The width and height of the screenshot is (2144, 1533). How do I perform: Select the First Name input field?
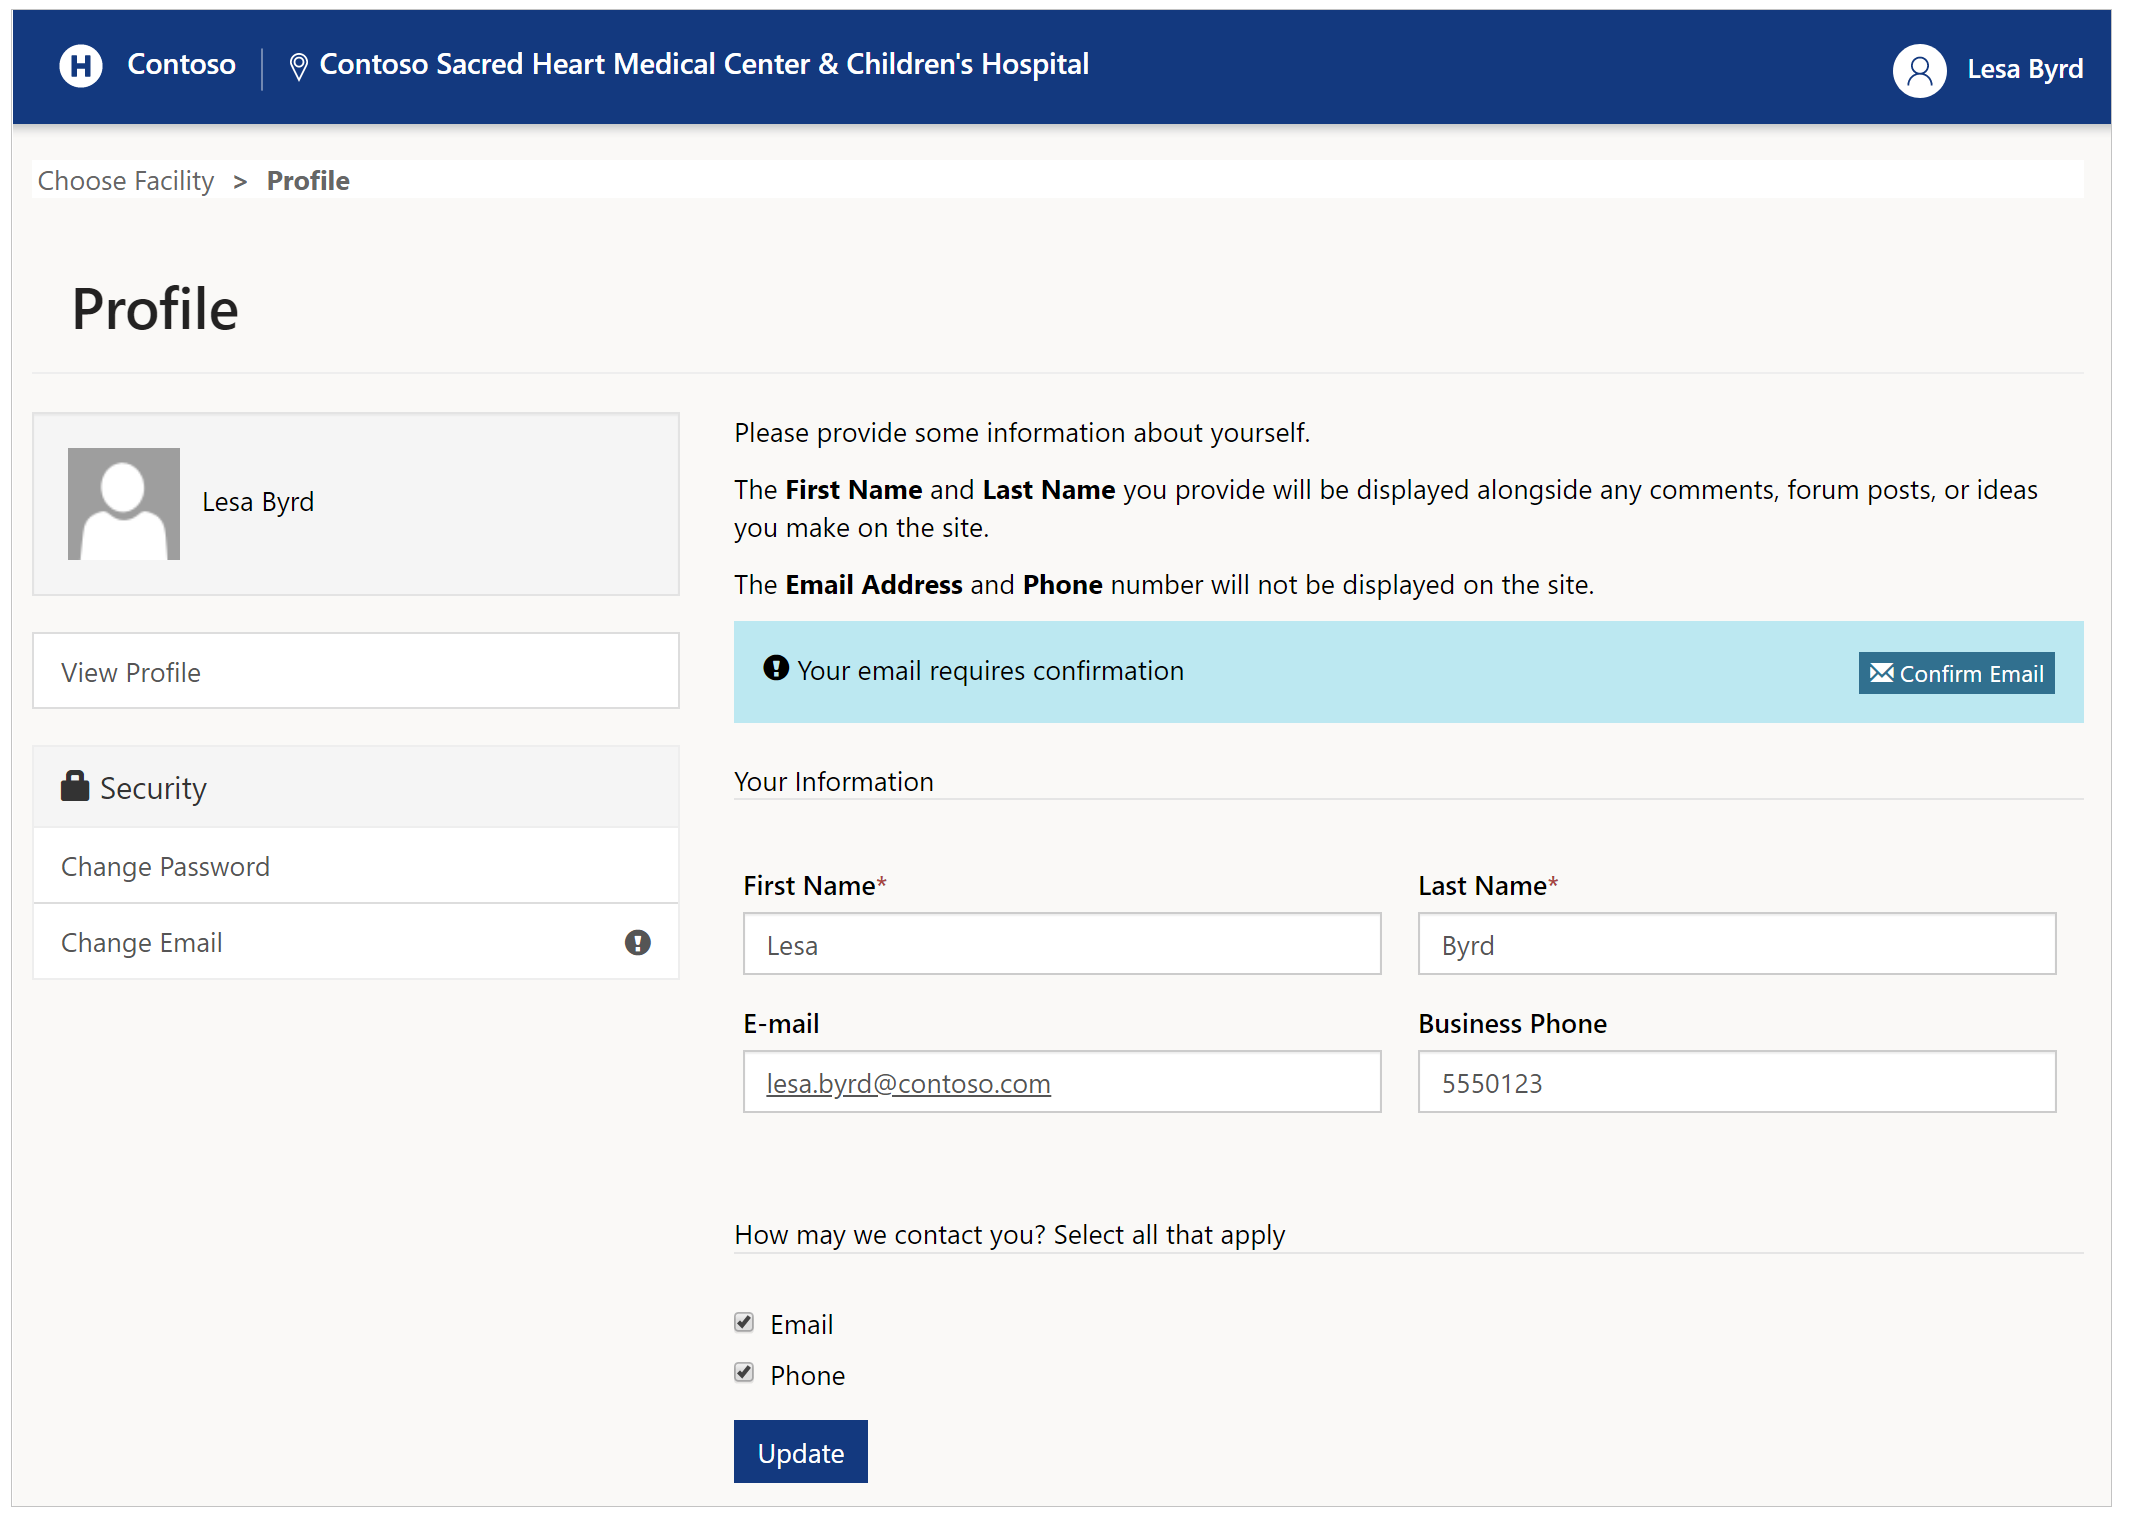(1062, 944)
